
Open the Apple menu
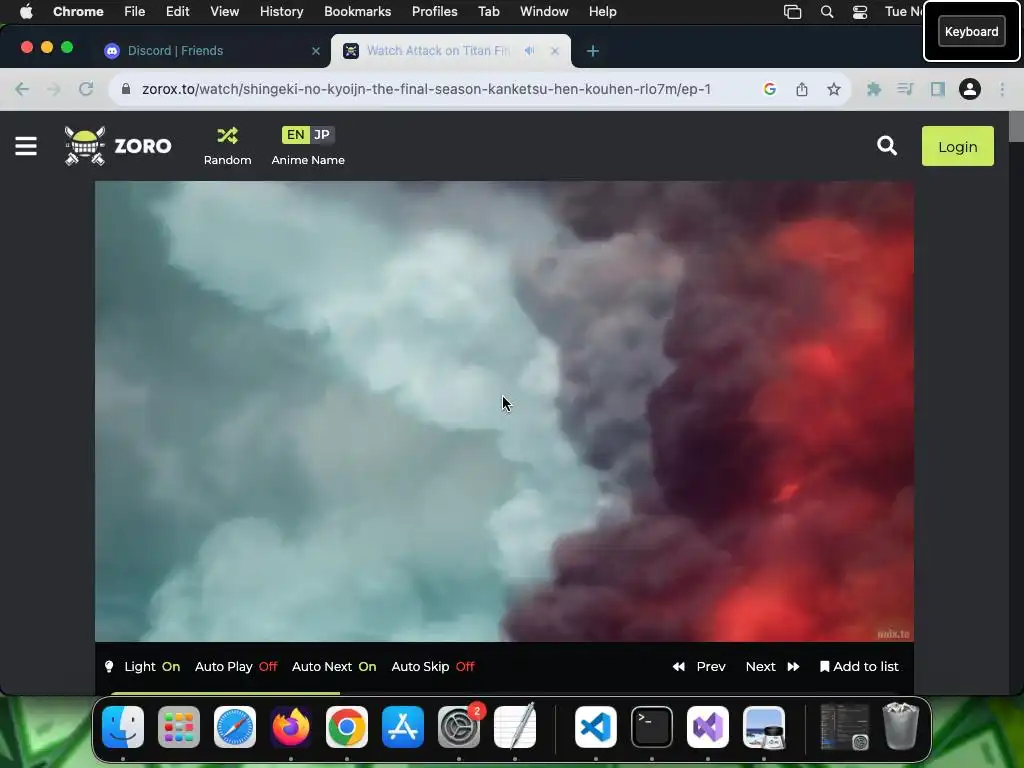(26, 12)
